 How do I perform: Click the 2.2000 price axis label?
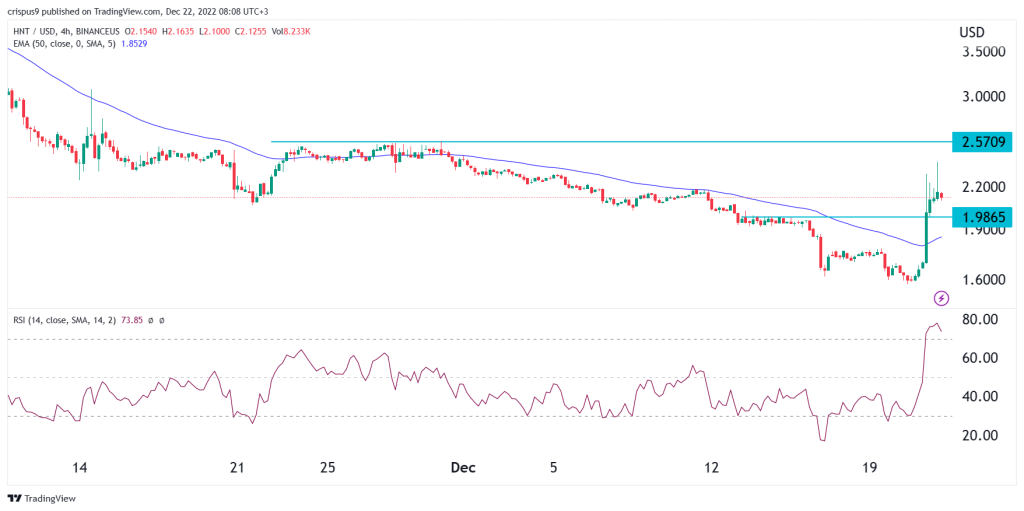tap(982, 188)
